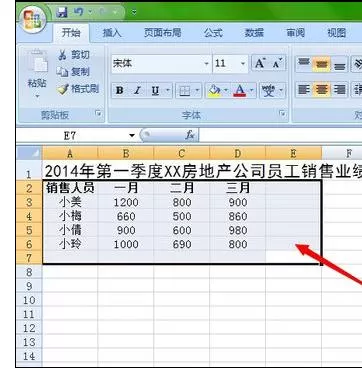Decrease font size with the small A icon
The height and width of the screenshot is (369, 362).
tap(277, 63)
